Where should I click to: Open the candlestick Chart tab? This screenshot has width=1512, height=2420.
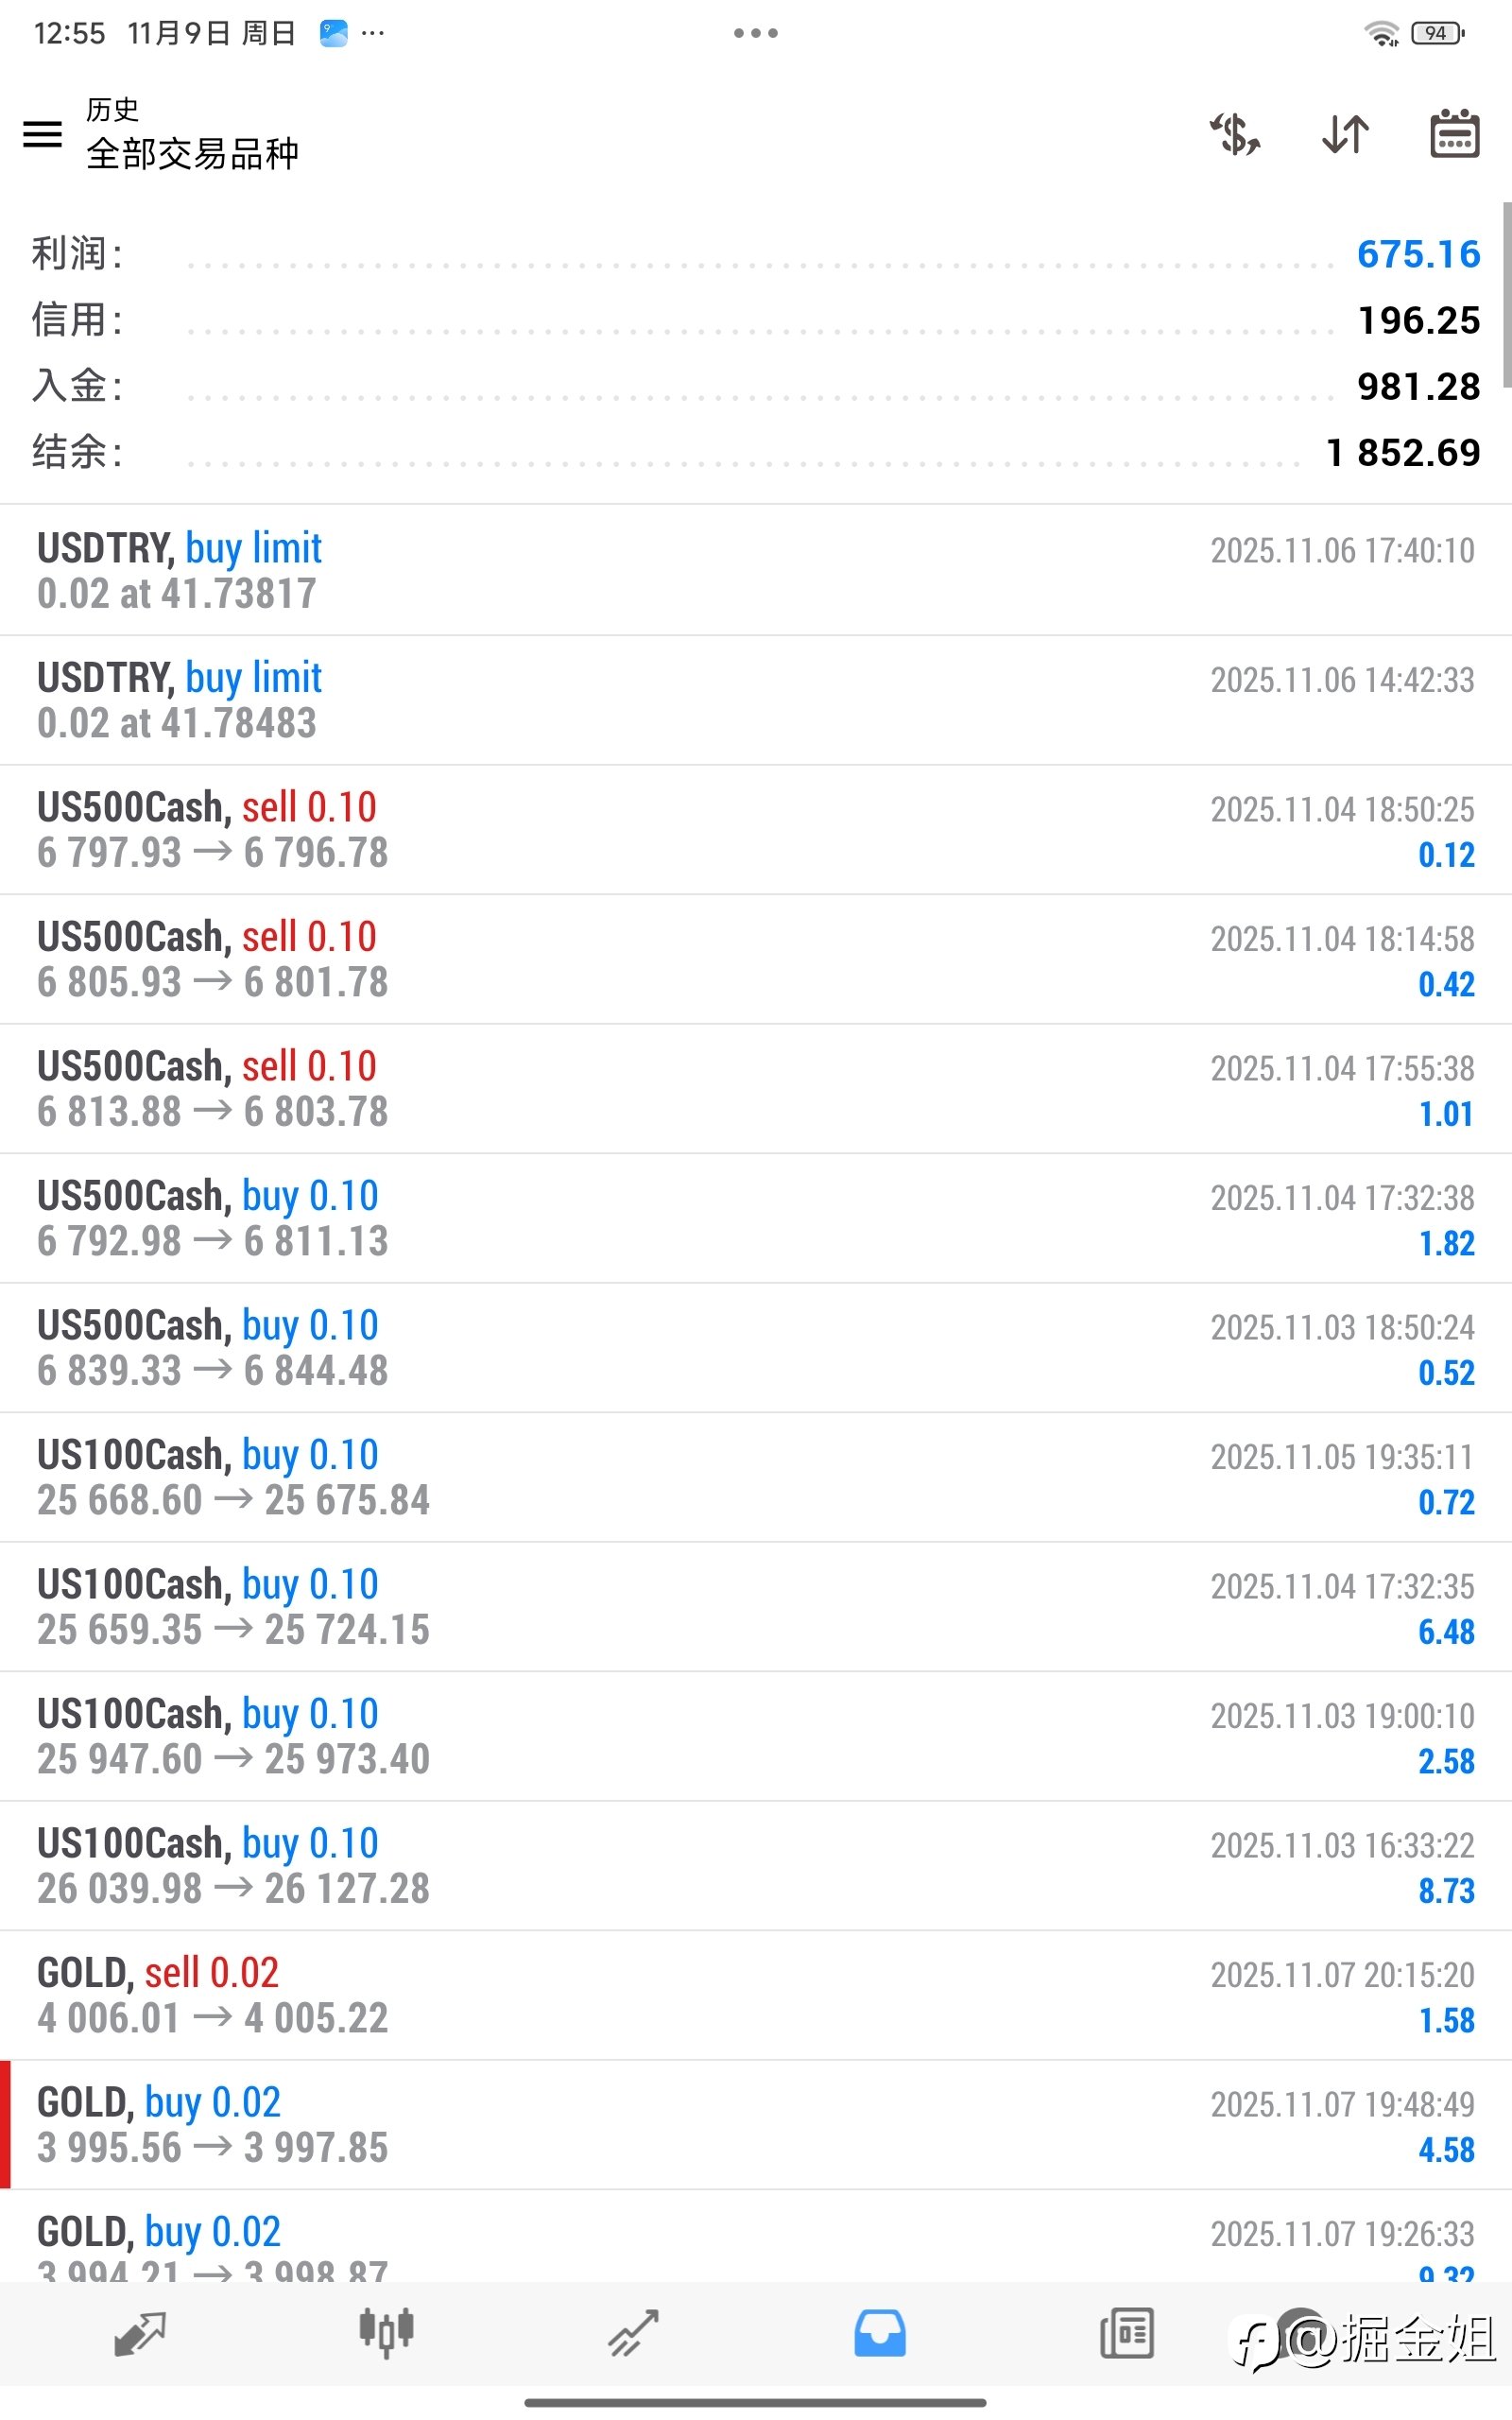[x=386, y=2334]
